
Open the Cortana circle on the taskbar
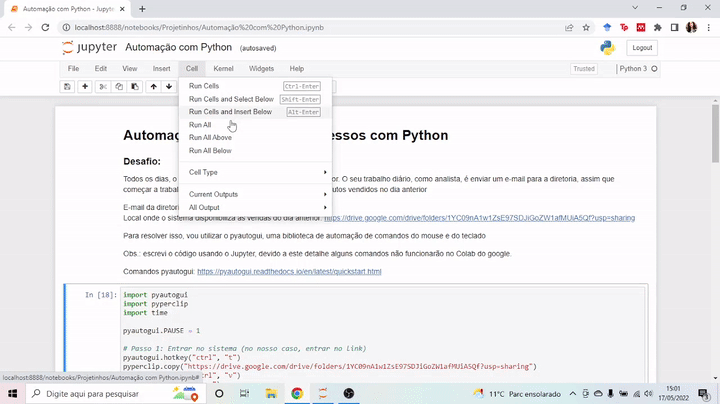(219, 393)
